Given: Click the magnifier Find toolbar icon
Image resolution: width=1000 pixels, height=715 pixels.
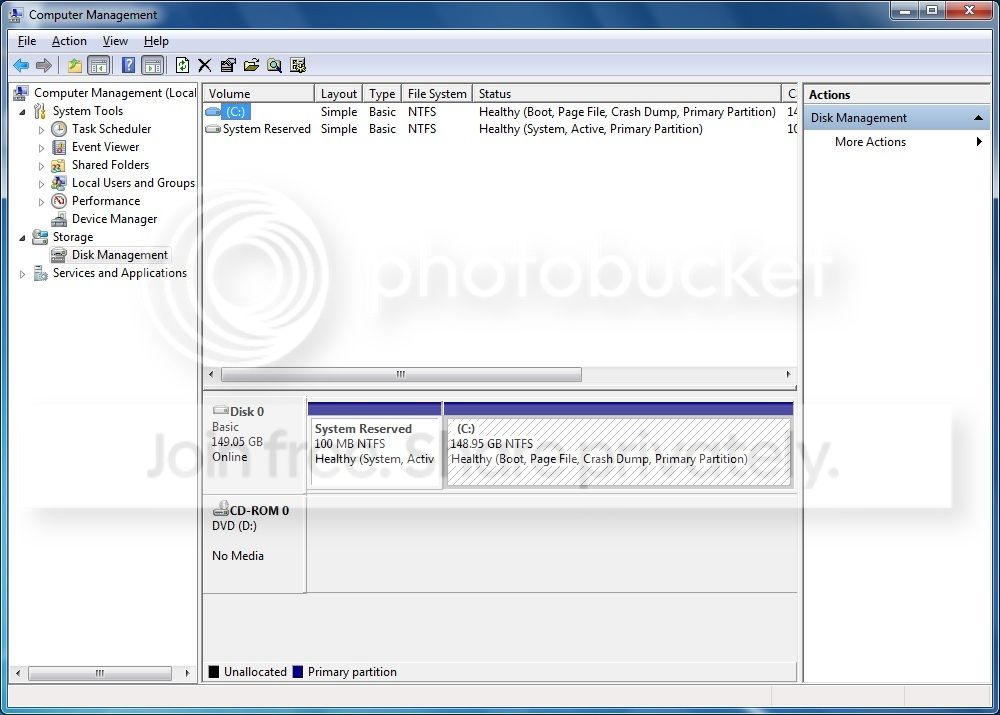Looking at the screenshot, I should click(275, 65).
